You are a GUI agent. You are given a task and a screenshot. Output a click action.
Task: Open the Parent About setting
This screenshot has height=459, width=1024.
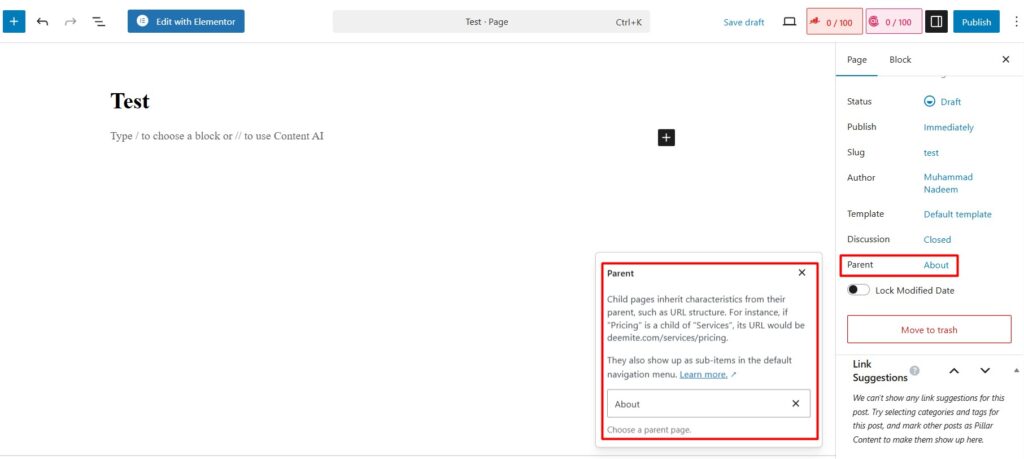click(936, 265)
